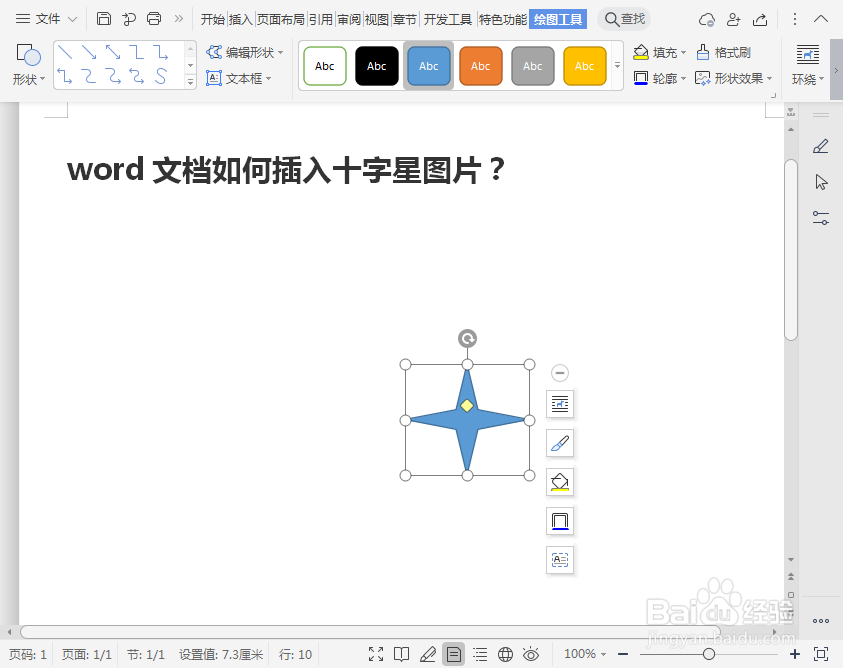Image resolution: width=843 pixels, height=668 pixels.
Task: Select the rotation handle icon above the star shape
Action: [x=467, y=338]
